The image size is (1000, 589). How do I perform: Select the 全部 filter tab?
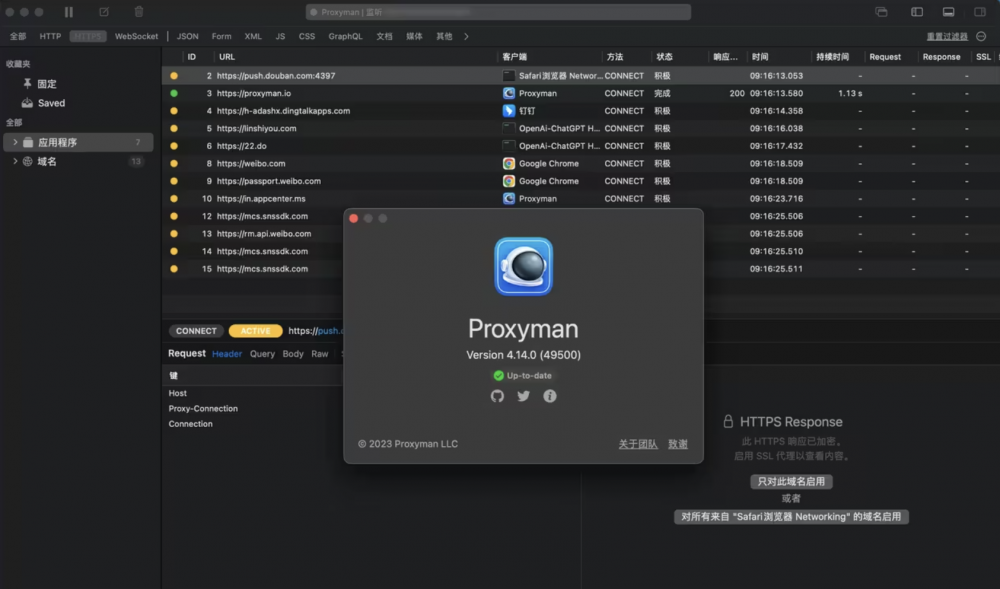click(x=18, y=36)
